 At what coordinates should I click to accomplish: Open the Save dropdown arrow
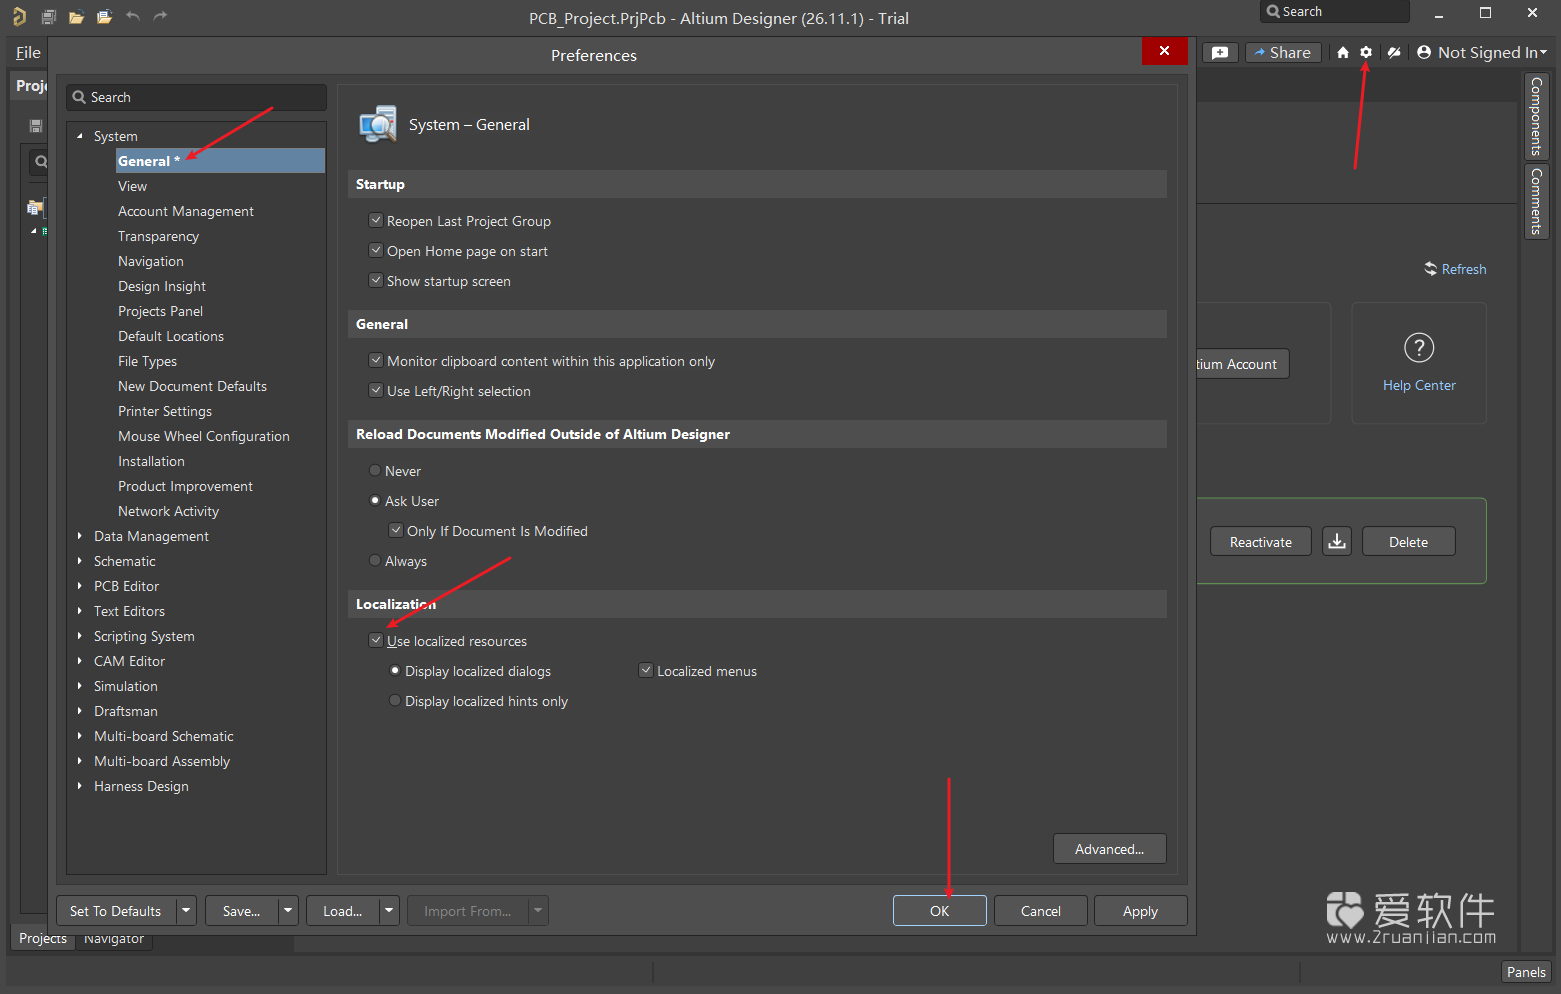click(x=288, y=911)
